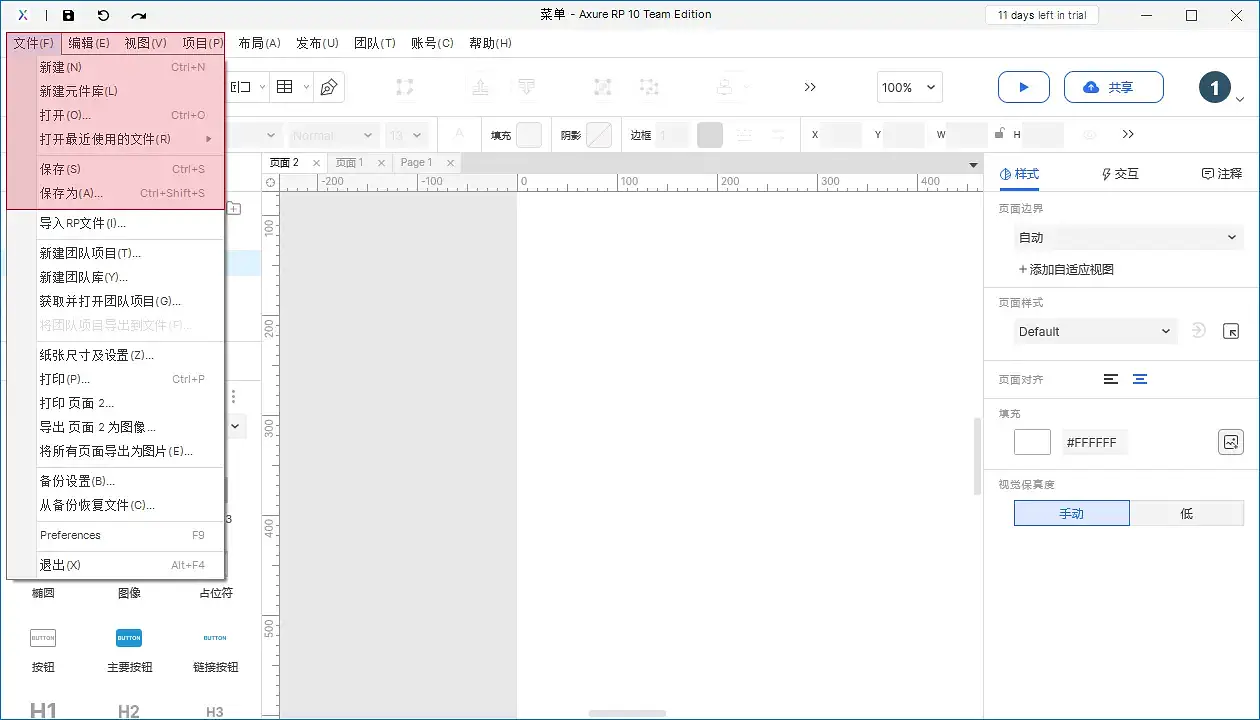Click the blue Preview play button
The height and width of the screenshot is (720, 1260).
click(1023, 87)
